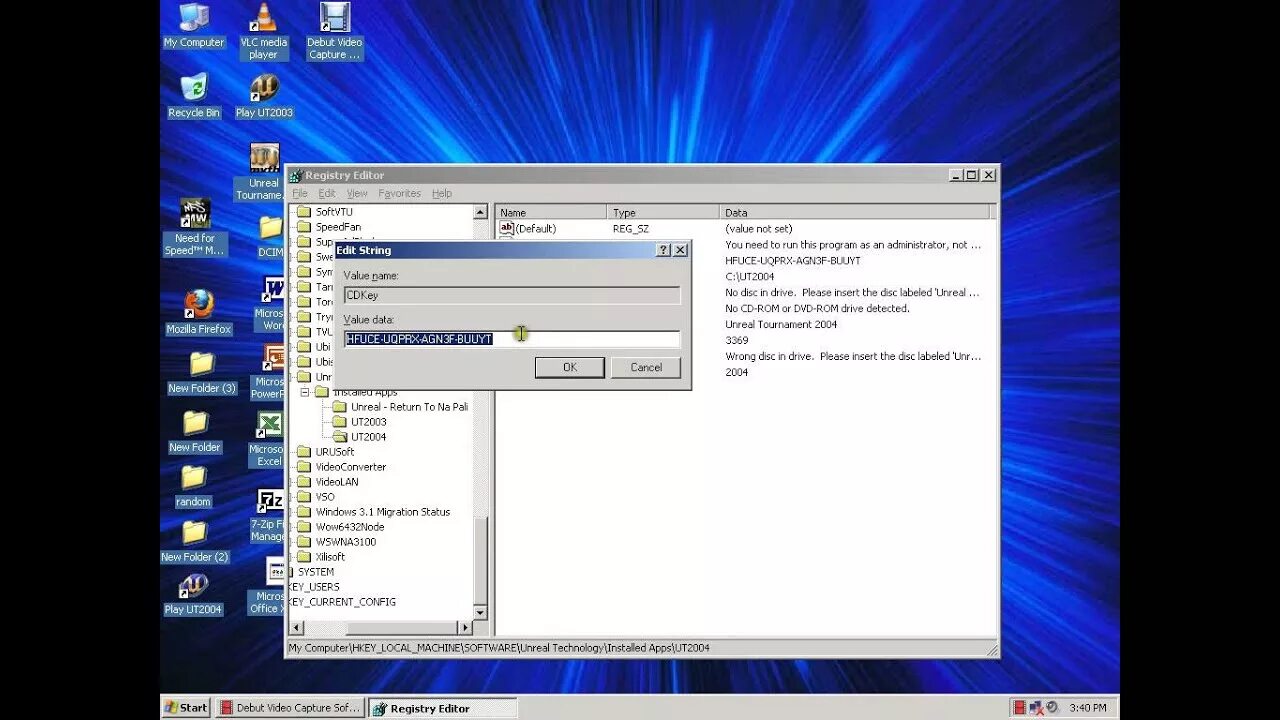The width and height of the screenshot is (1280, 720).
Task: Open the Favorites menu
Action: point(399,193)
